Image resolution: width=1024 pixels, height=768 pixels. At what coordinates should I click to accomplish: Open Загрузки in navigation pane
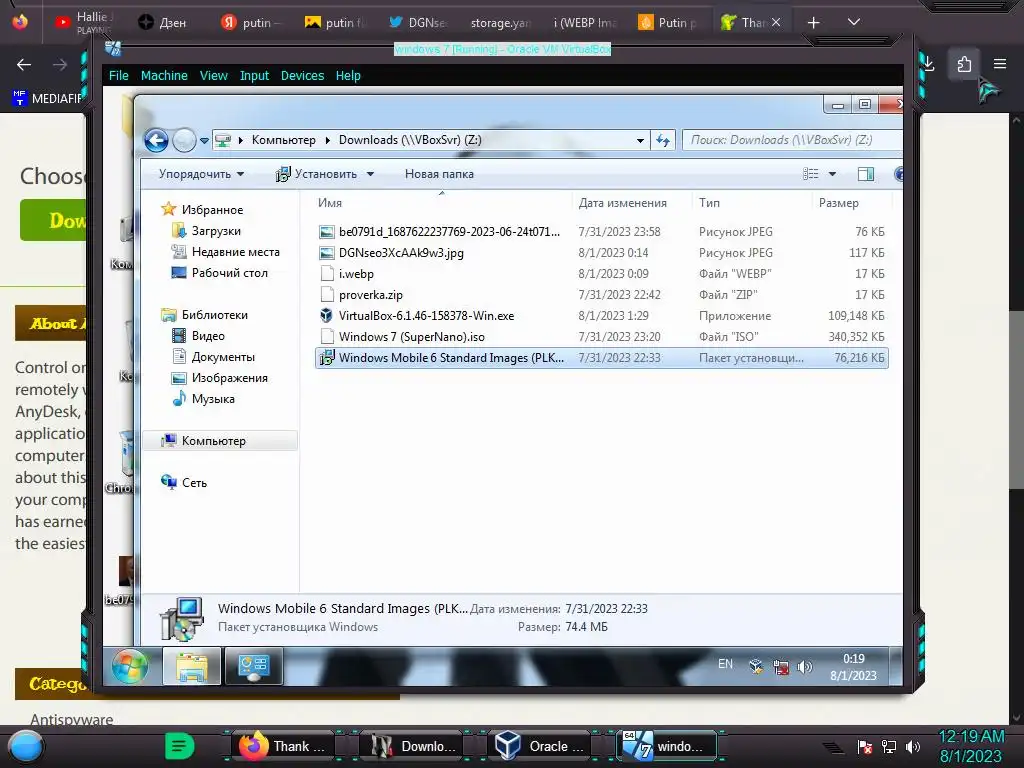point(216,231)
